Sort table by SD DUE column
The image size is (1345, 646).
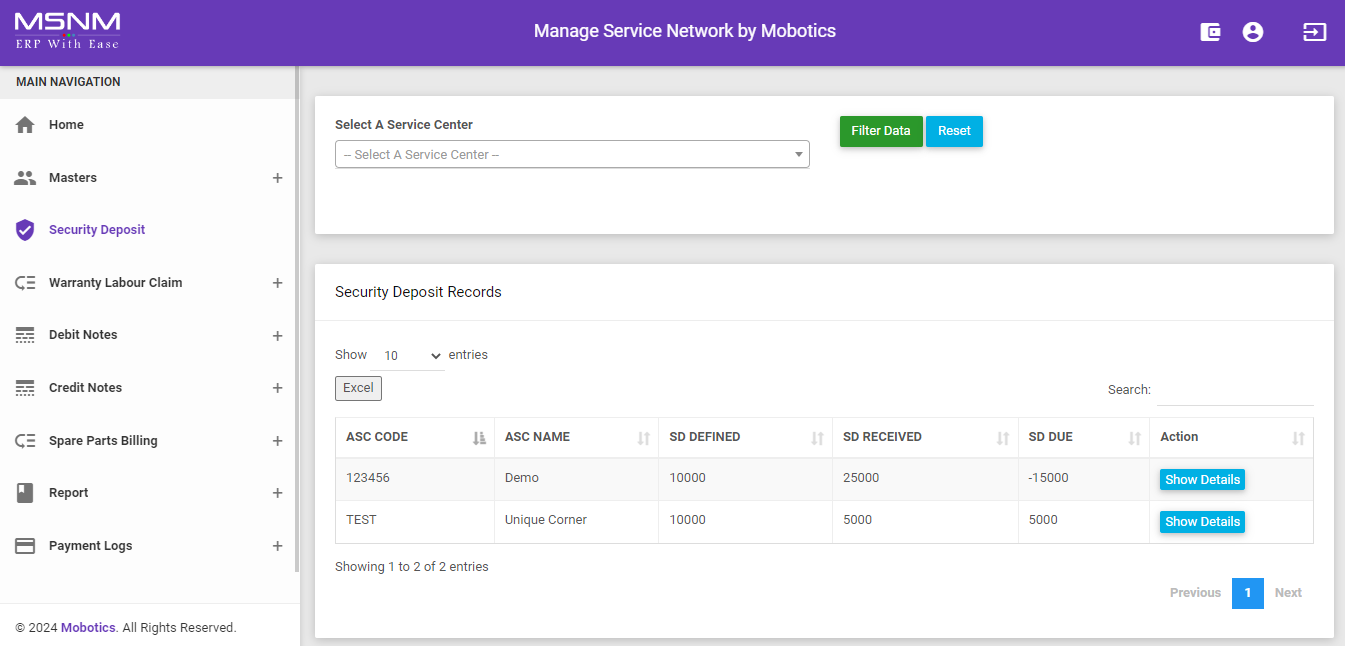pos(1083,437)
